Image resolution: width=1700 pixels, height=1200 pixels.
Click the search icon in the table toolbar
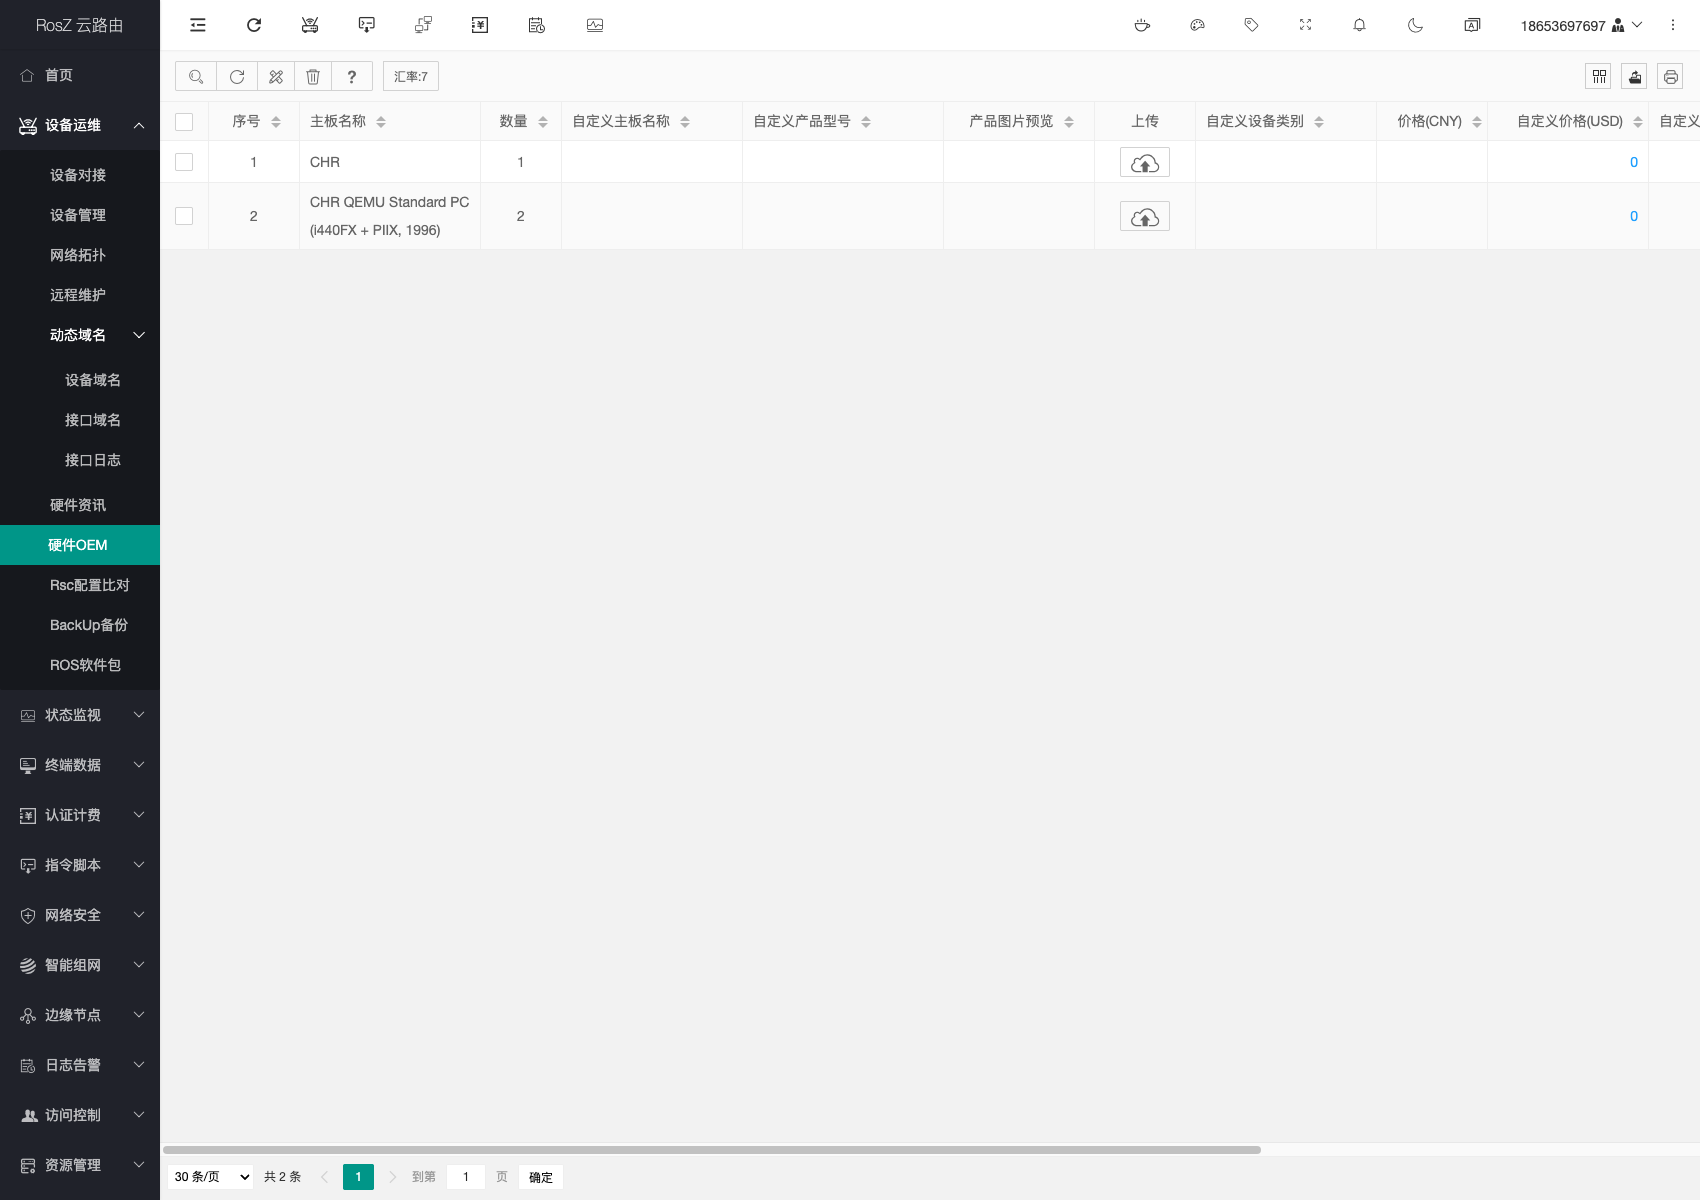(196, 77)
